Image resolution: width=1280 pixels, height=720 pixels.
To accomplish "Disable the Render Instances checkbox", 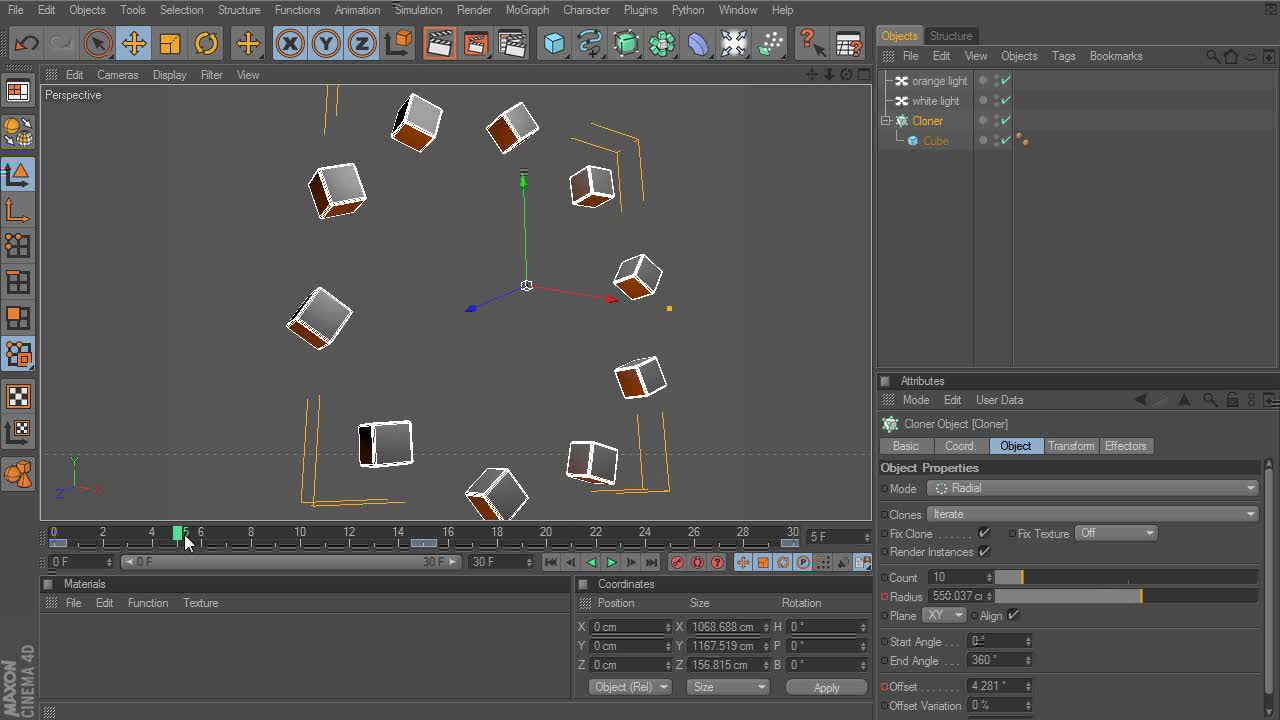I will pyautogui.click(x=984, y=552).
